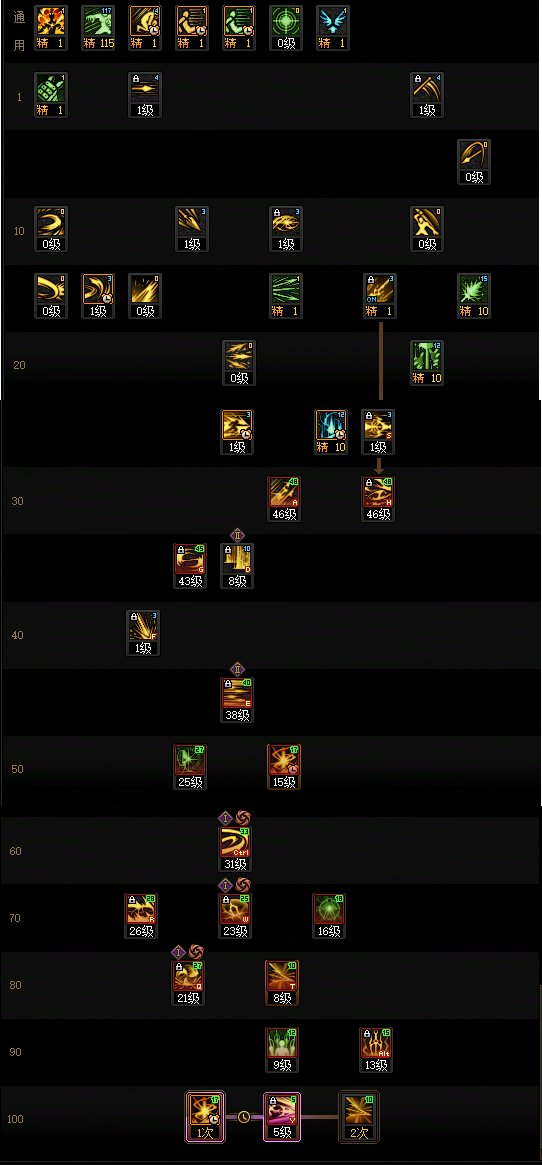The width and height of the screenshot is (542, 1165).
Task: Pick the 21级 skill bound to Q
Action: click(188, 983)
